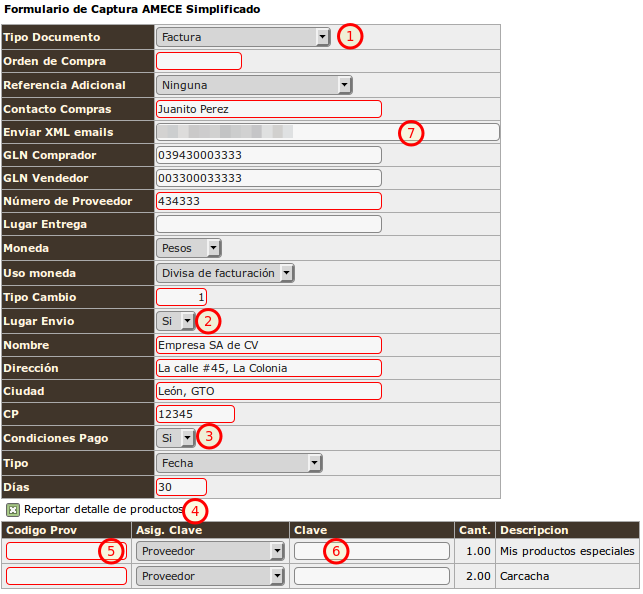
Task: Click Codigo Prov field in Carcacha row
Action: [x=66, y=576]
